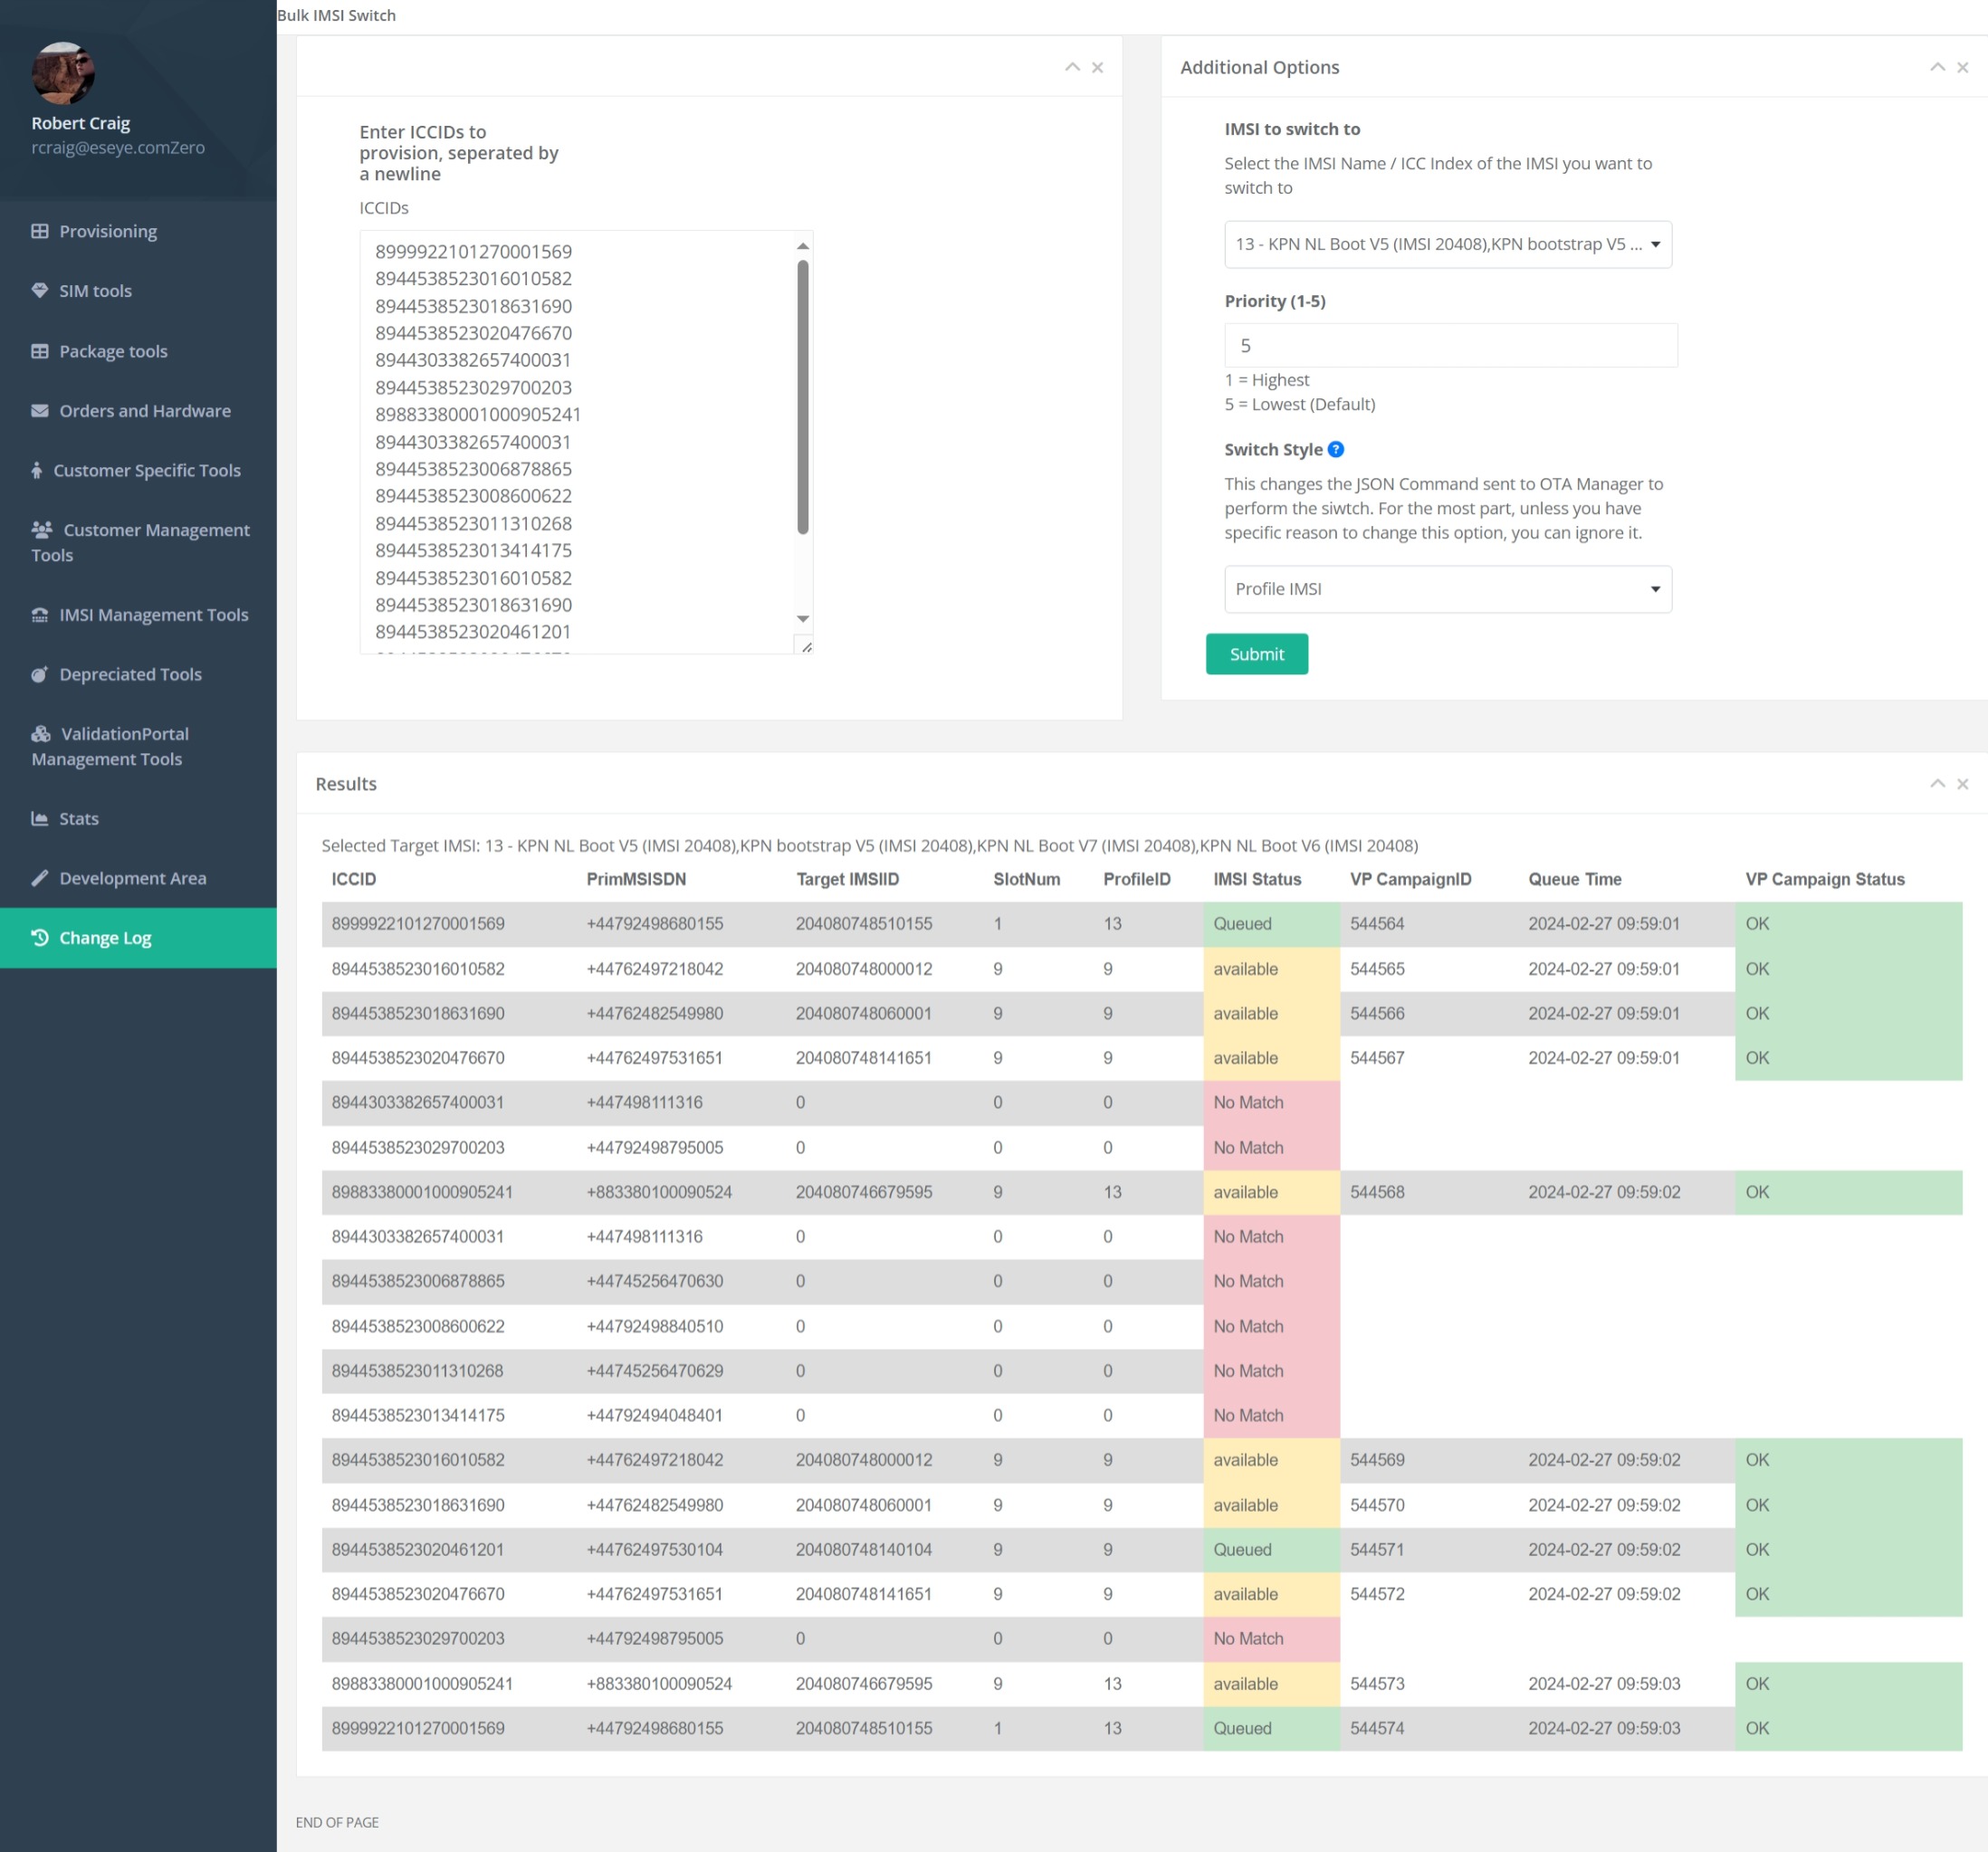
Task: Click the Depreciated Tools bomb icon
Action: [40, 674]
